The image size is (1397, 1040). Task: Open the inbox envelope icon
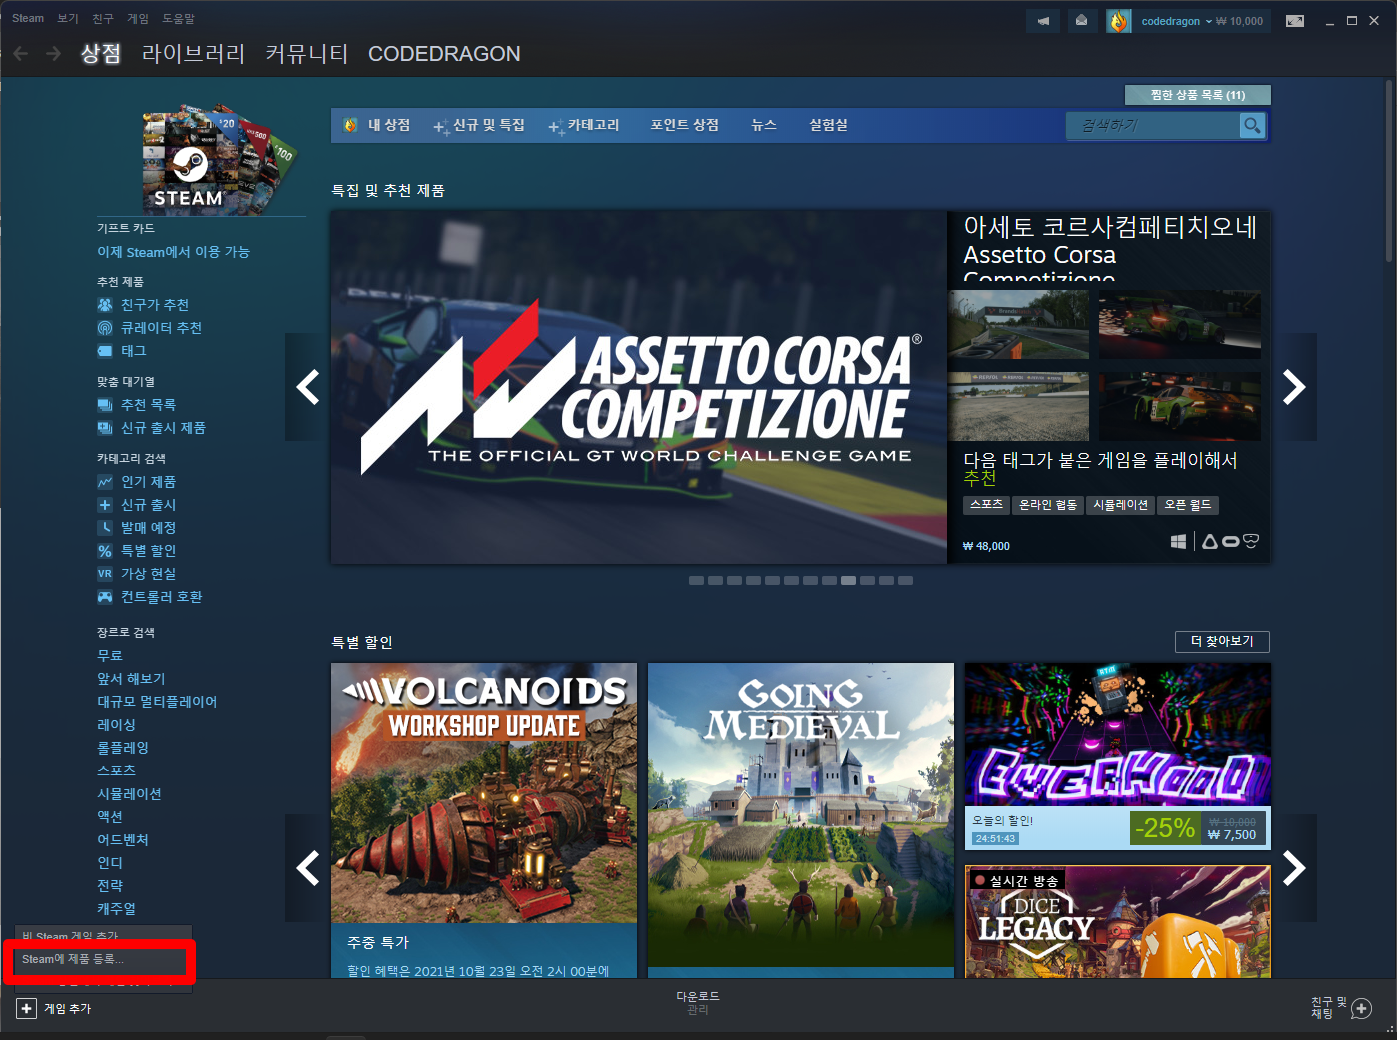pyautogui.click(x=1082, y=21)
